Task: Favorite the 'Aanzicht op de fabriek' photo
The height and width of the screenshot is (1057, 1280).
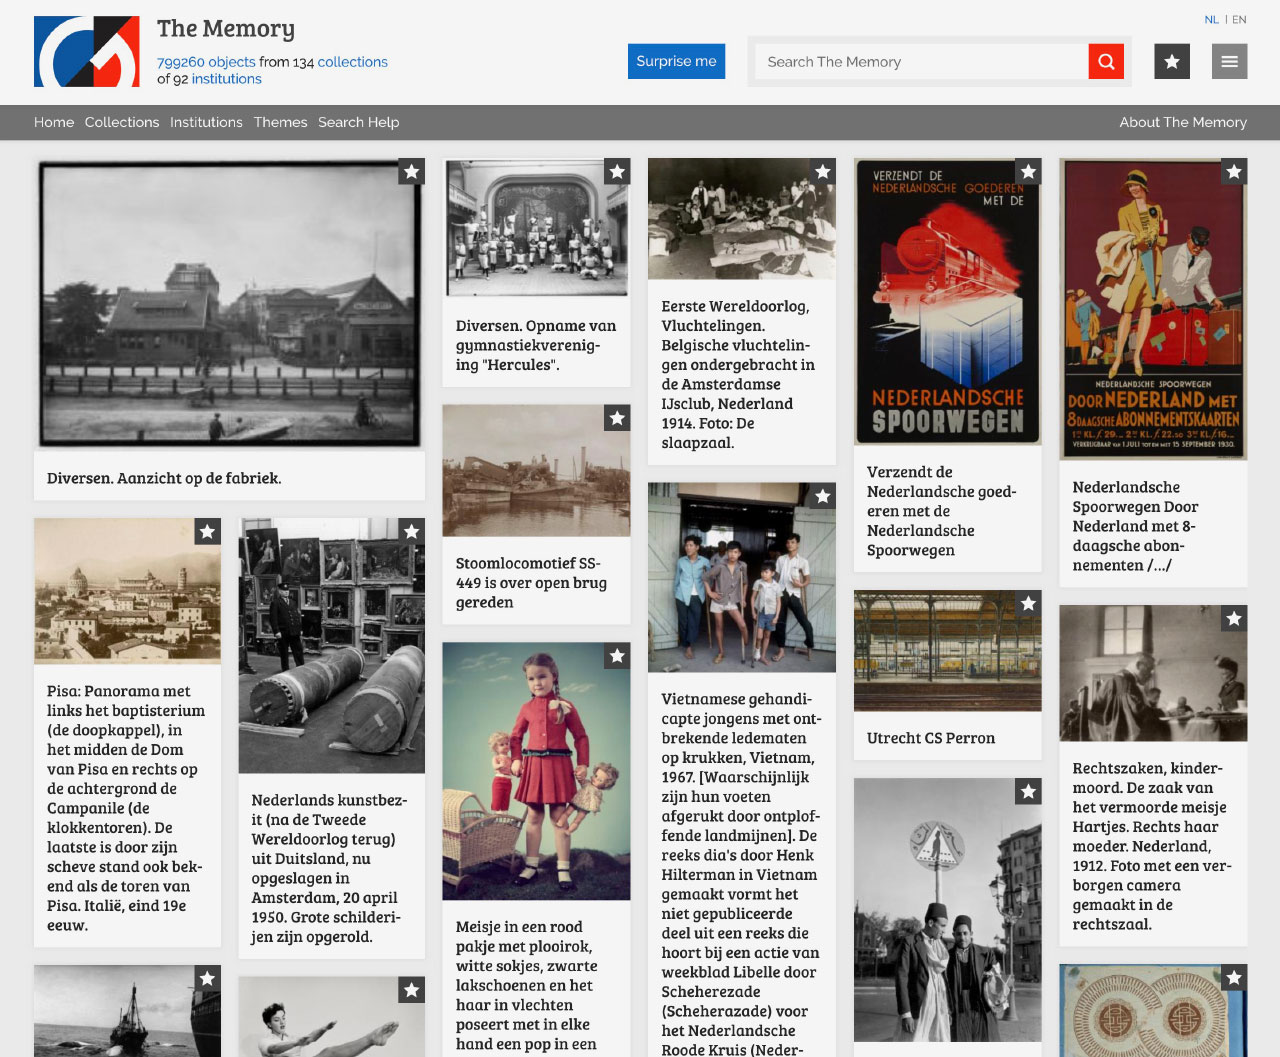Action: [x=411, y=172]
